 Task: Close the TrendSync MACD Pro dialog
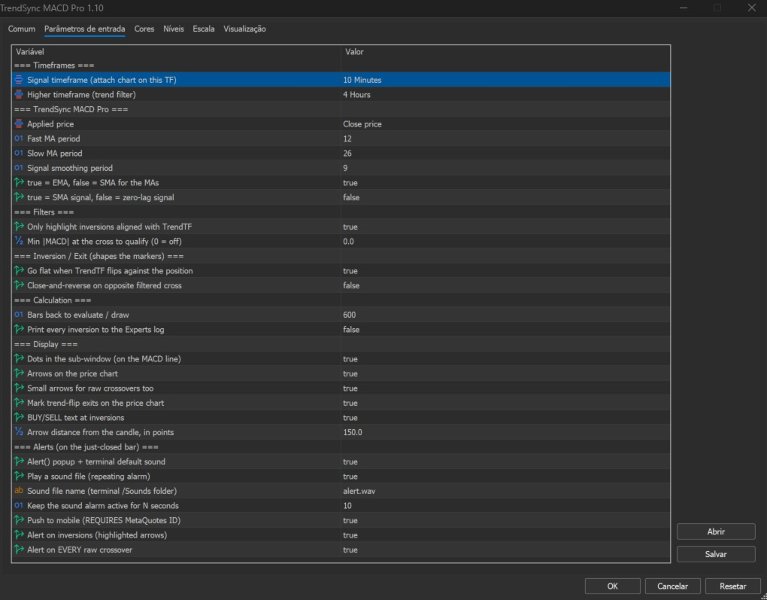point(751,8)
